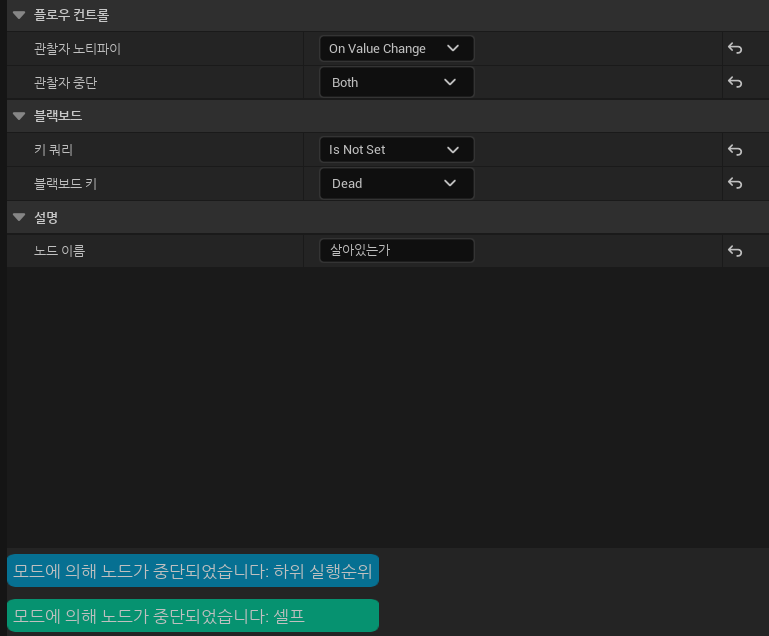This screenshot has height=636, width=769.
Task: Reset 키 쿼리 to default value
Action: tap(735, 150)
